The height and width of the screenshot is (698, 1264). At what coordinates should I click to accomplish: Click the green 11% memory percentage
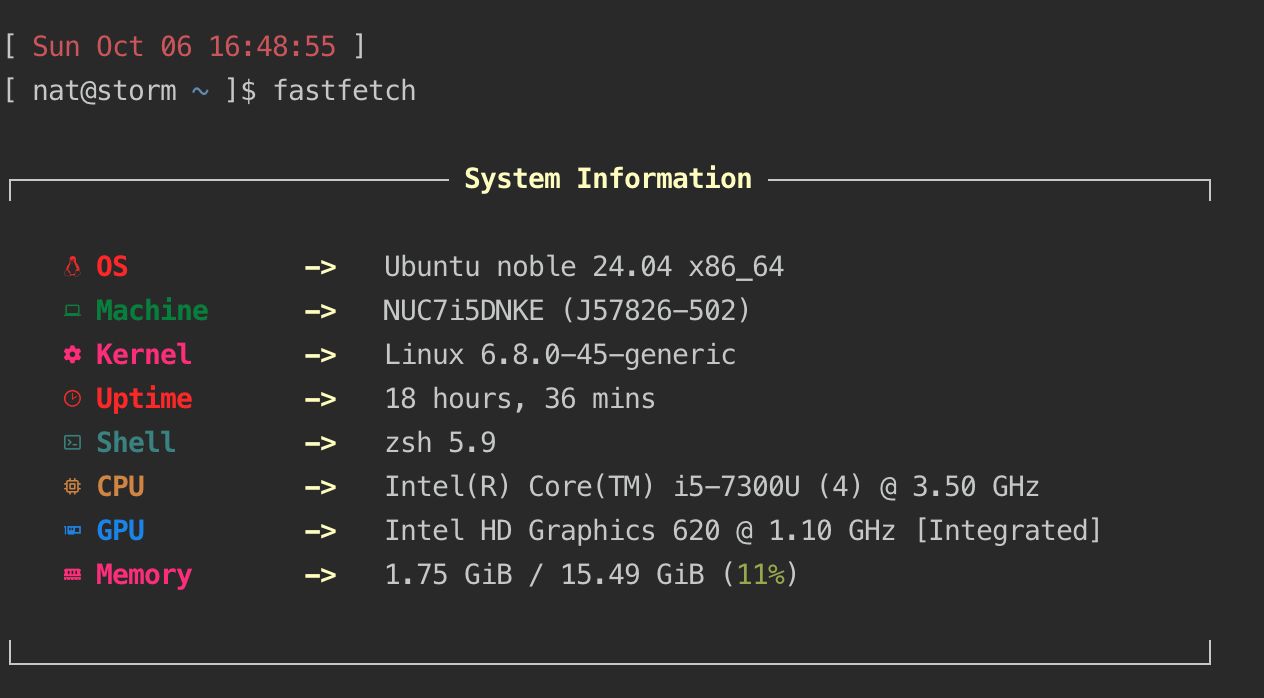761,575
